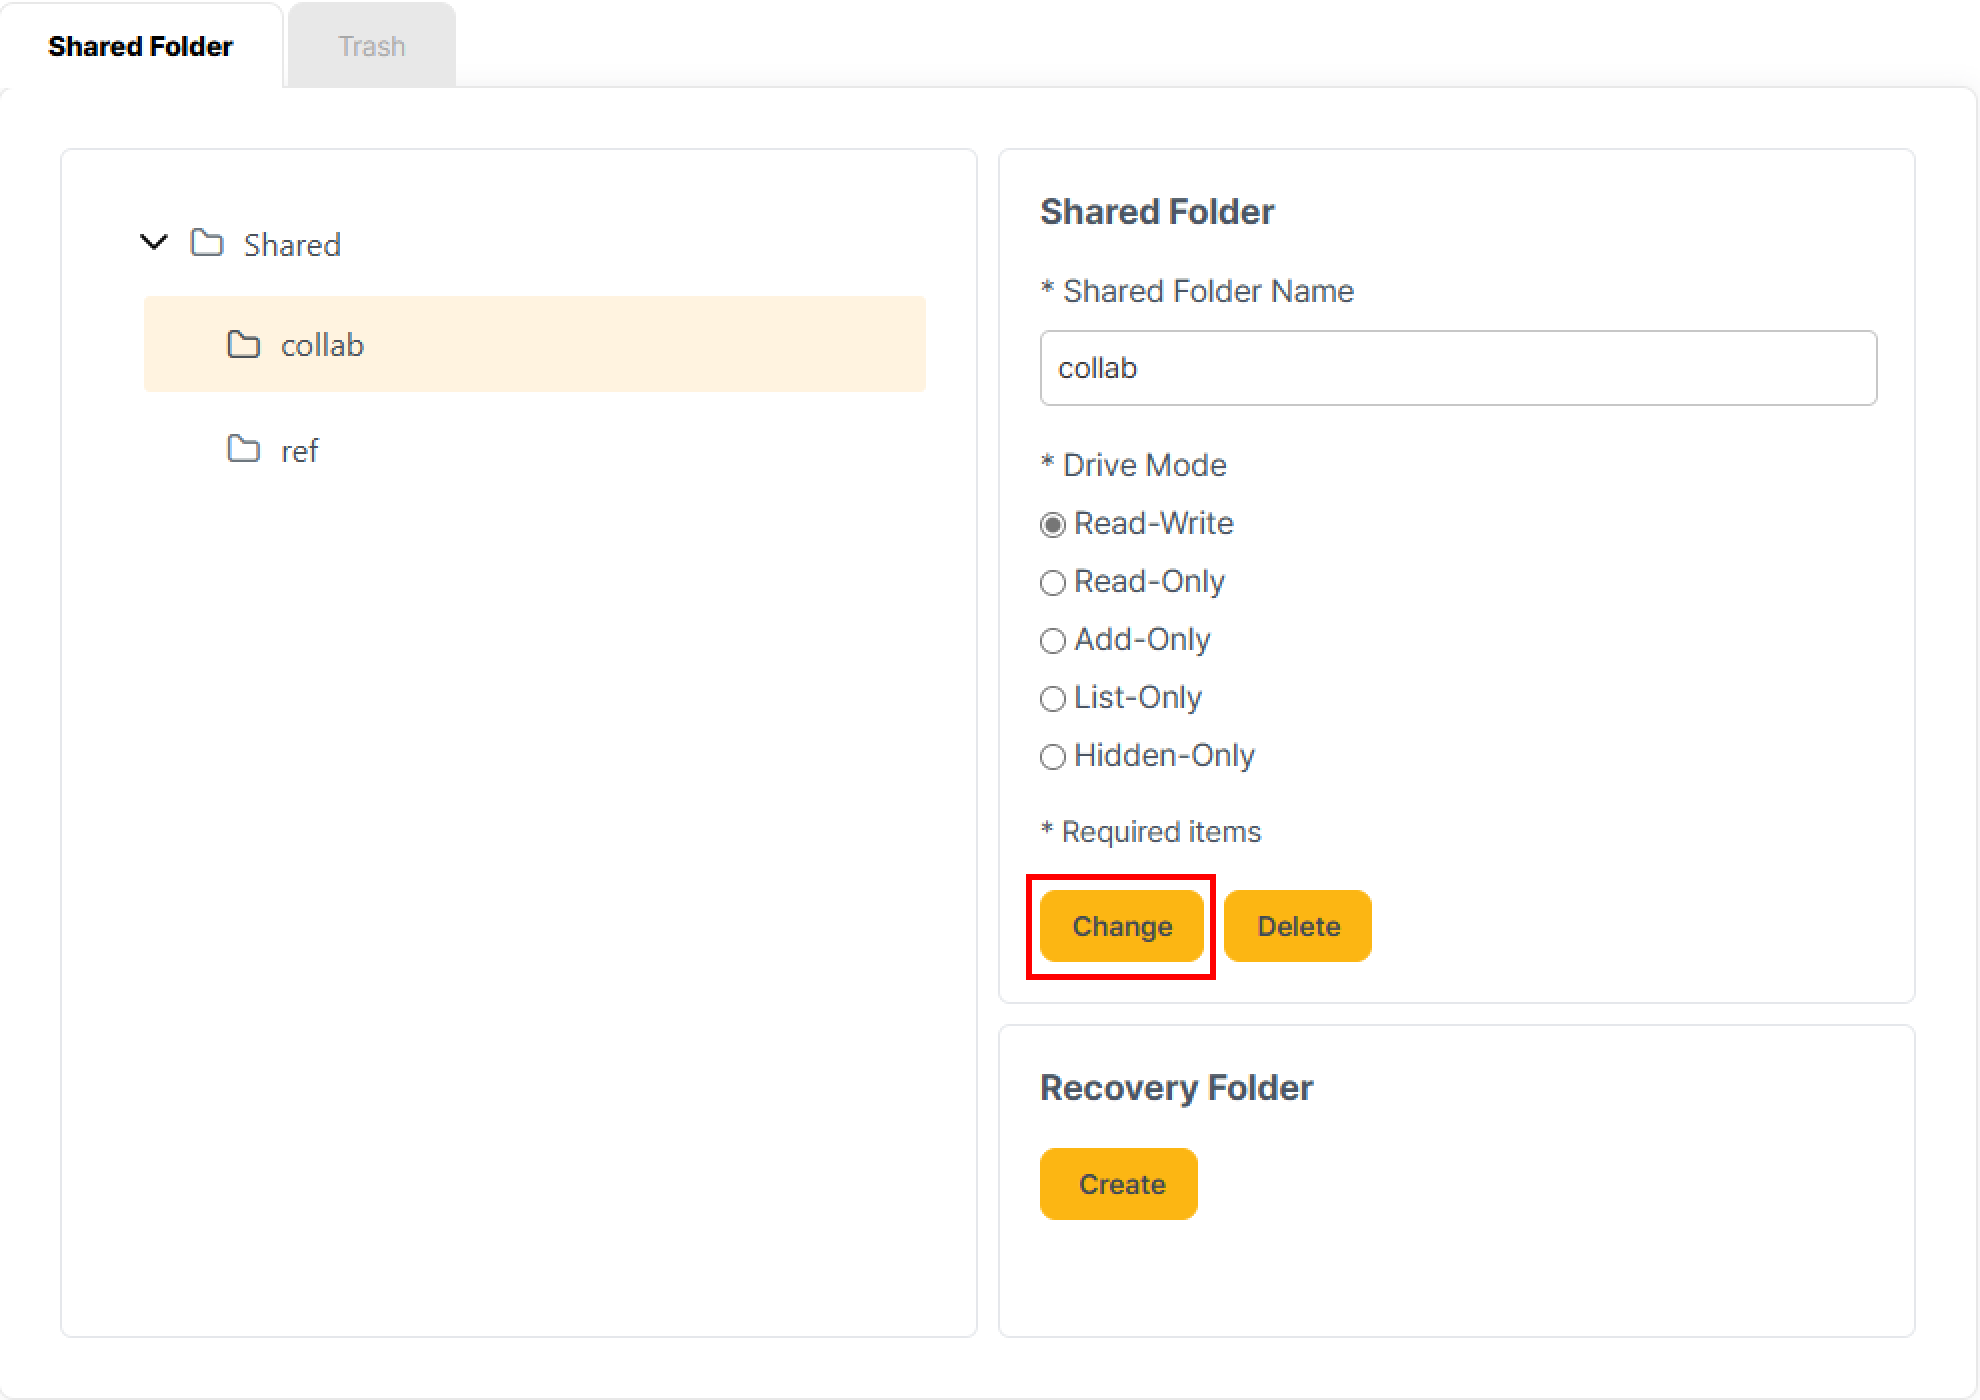Click the Change button
This screenshot has width=1980, height=1400.
click(1121, 926)
